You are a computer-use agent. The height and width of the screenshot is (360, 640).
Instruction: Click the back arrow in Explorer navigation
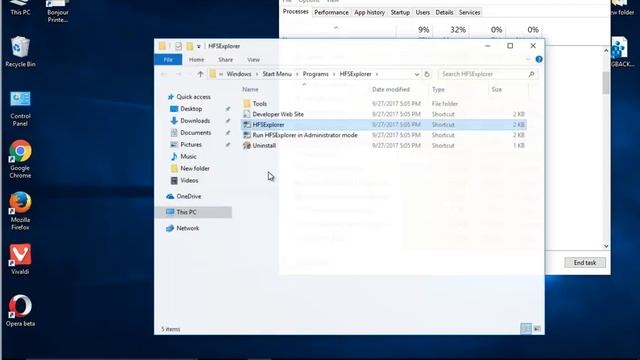(164, 74)
